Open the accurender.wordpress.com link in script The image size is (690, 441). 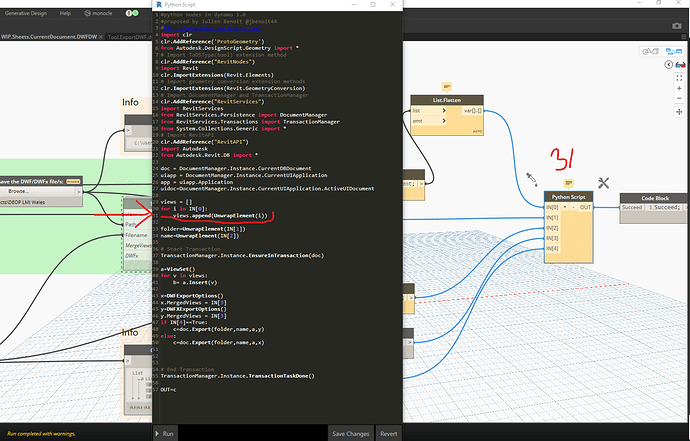click(212, 28)
